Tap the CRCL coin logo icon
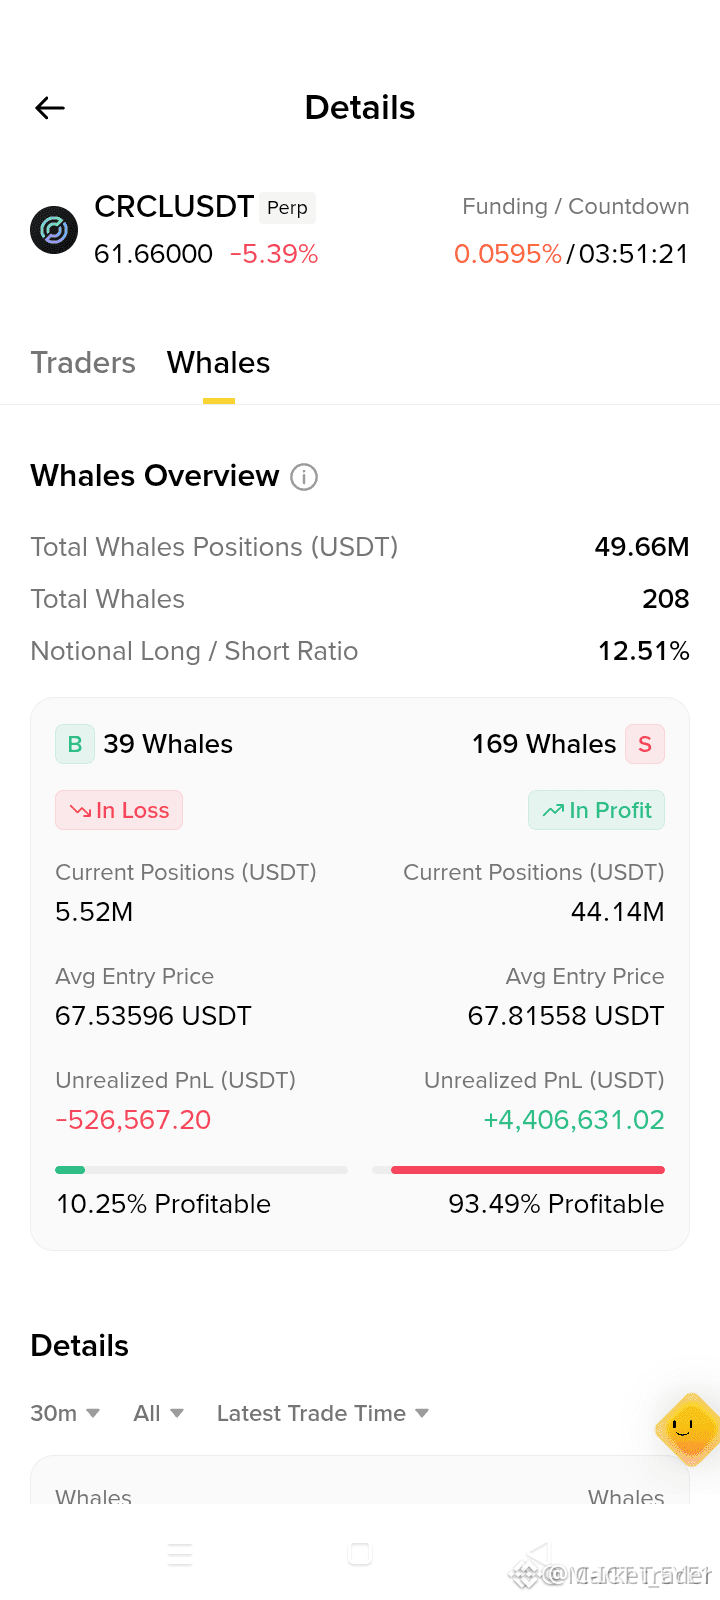This screenshot has height=1600, width=720. pos(54,230)
